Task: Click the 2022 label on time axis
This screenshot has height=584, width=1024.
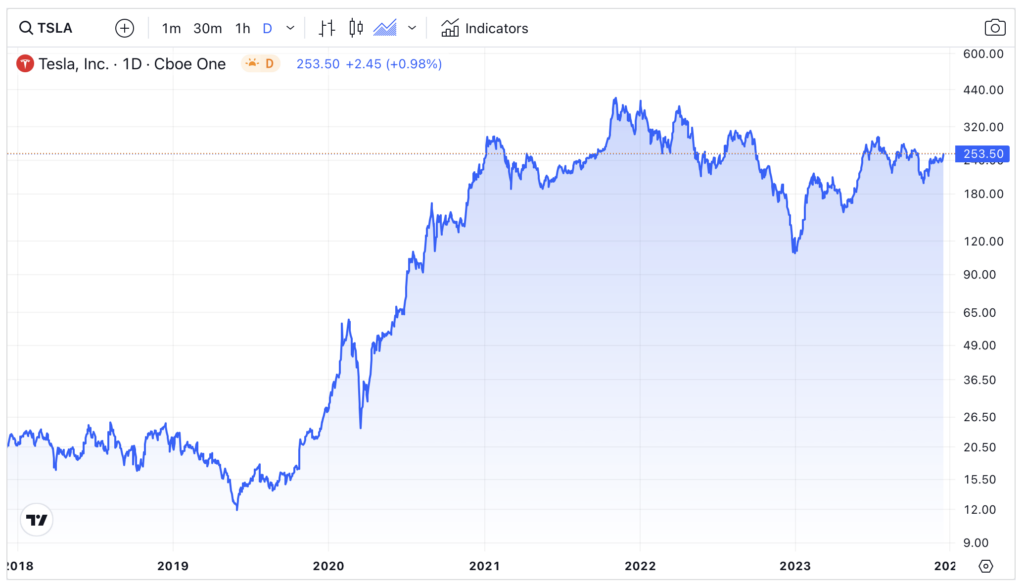Action: point(640,566)
